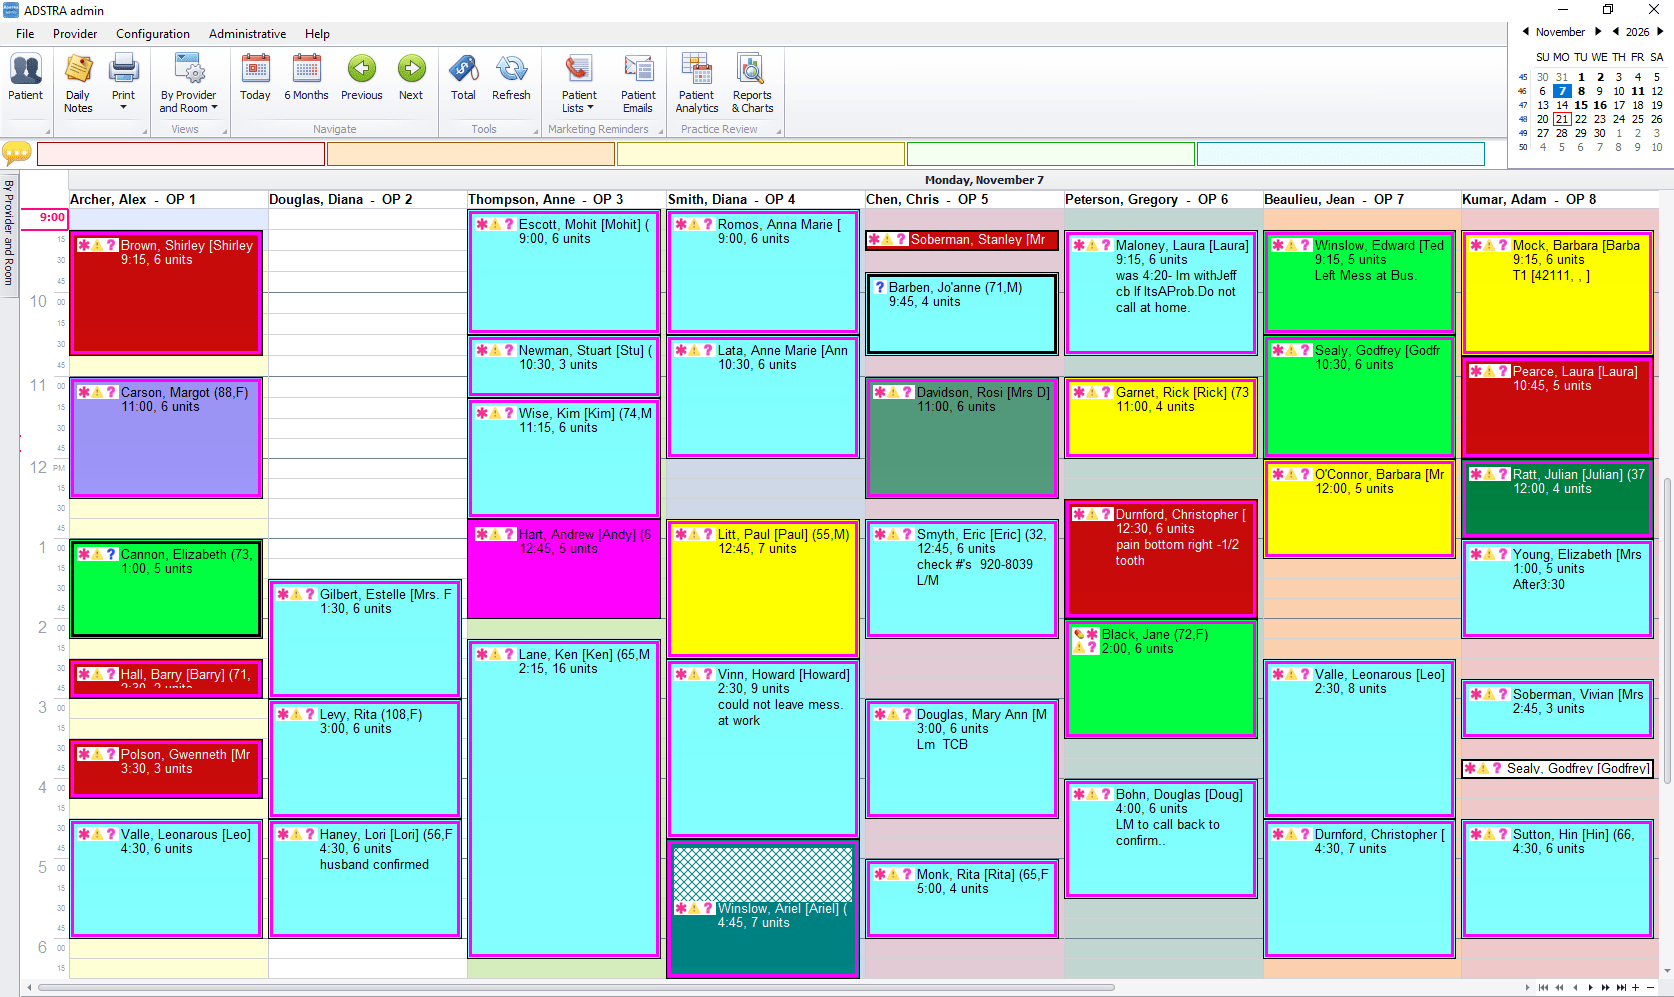Advance to next year after 2026
1674x997 pixels.
tap(1660, 32)
